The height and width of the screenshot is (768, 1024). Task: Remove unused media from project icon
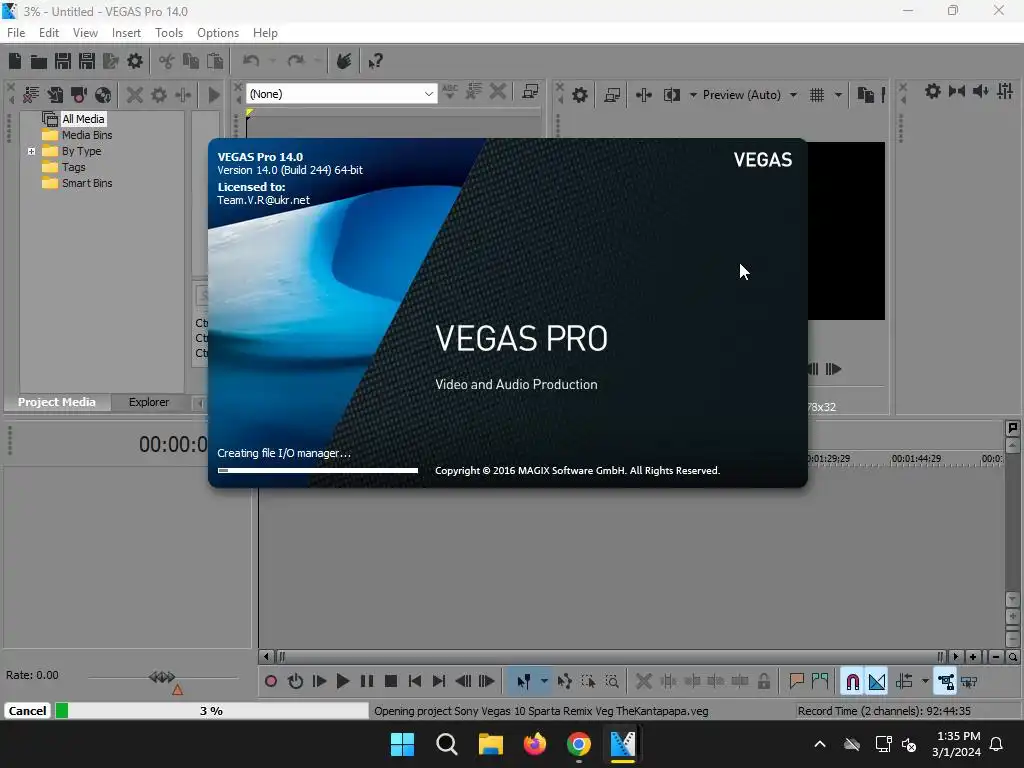coord(31,95)
